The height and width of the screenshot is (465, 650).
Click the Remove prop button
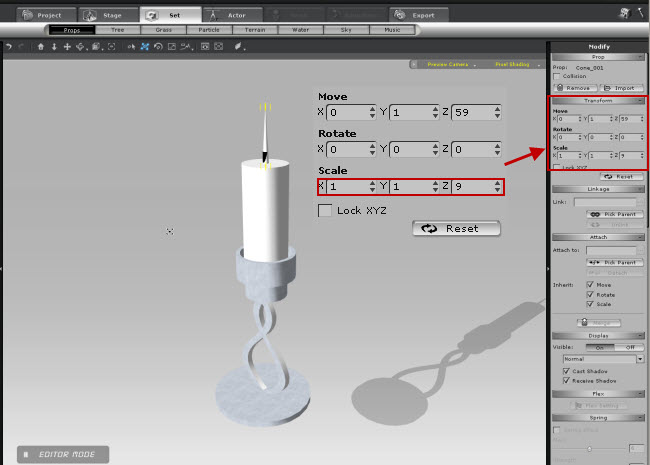[575, 88]
